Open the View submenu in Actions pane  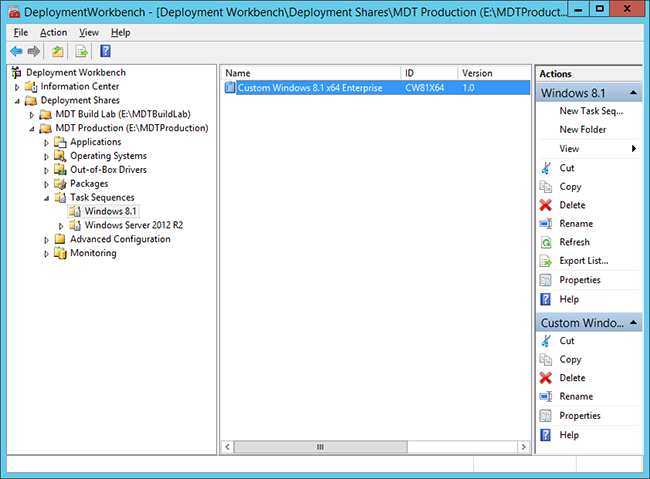point(598,149)
